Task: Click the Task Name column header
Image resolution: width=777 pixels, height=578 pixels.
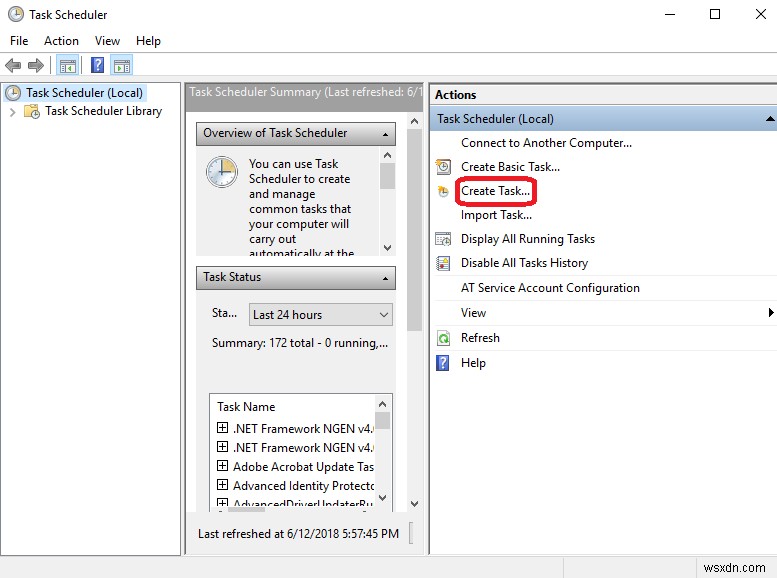Action: coord(246,407)
